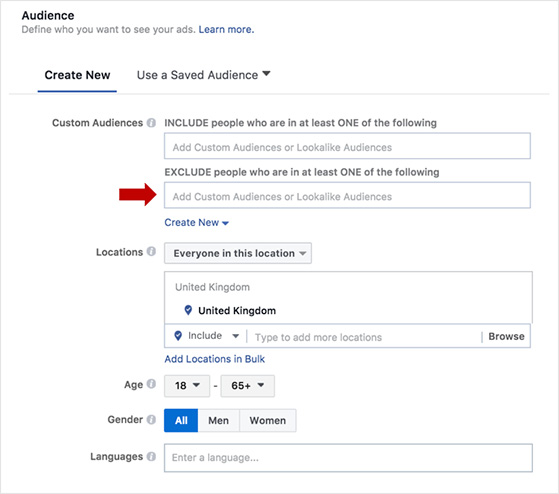Open the Use a Saved Audience tab
Viewport: 559px width, 494px height.
pyautogui.click(x=204, y=75)
